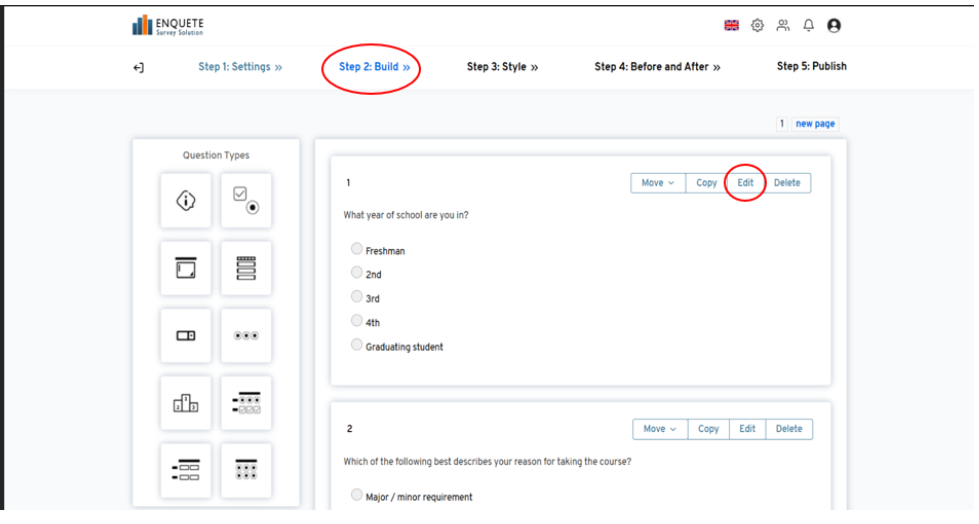Expand the Move dropdown for question 2

(660, 429)
